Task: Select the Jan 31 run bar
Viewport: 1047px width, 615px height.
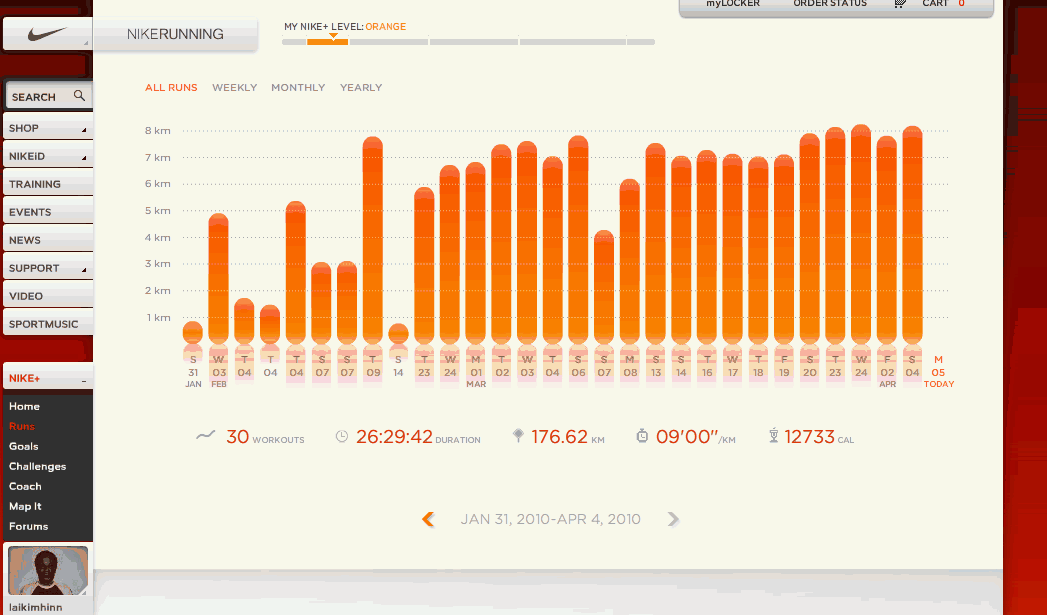Action: pyautogui.click(x=193, y=332)
